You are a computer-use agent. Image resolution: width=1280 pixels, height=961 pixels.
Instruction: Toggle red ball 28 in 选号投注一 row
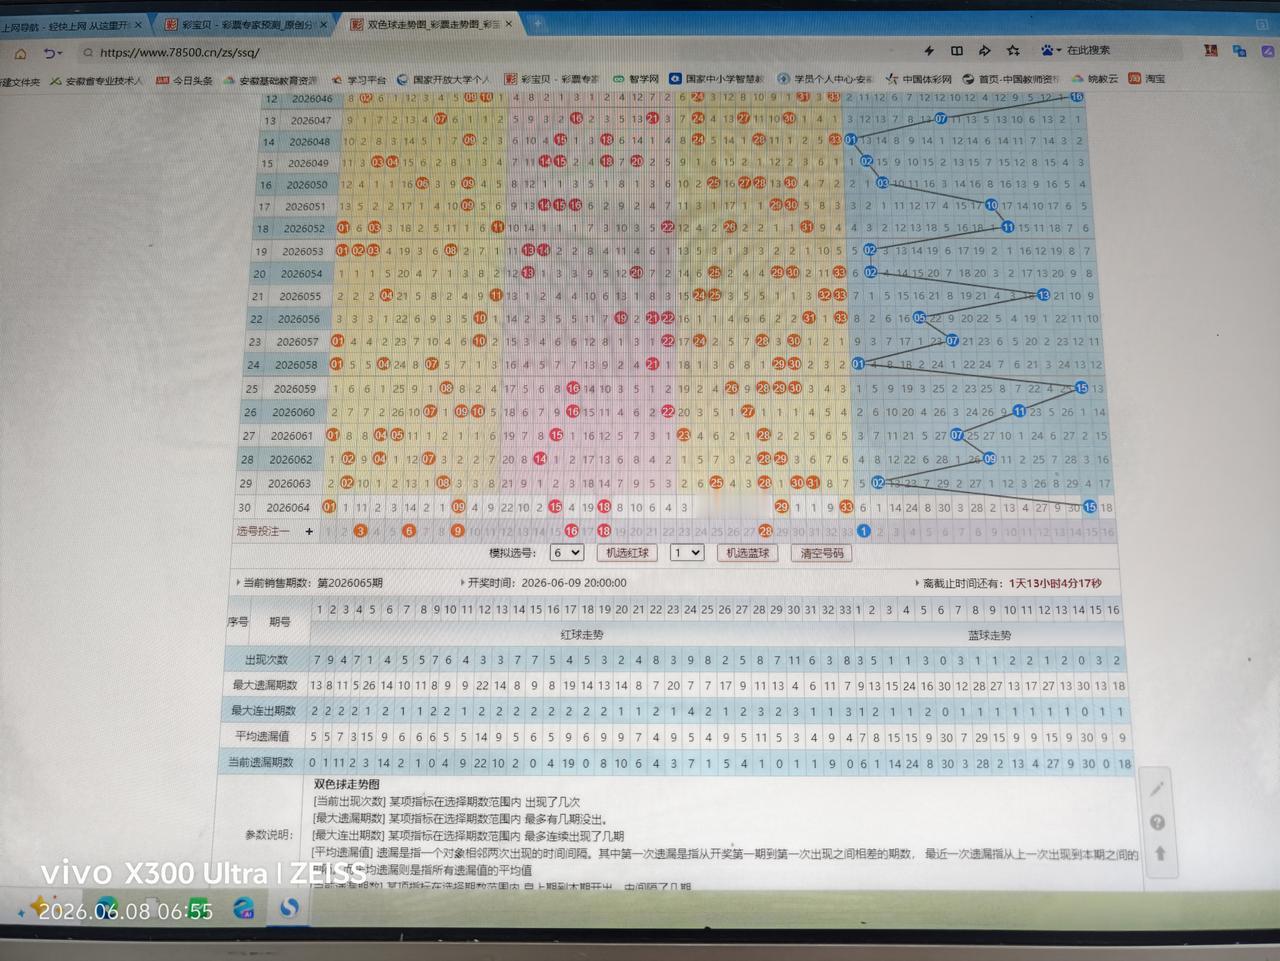(765, 531)
